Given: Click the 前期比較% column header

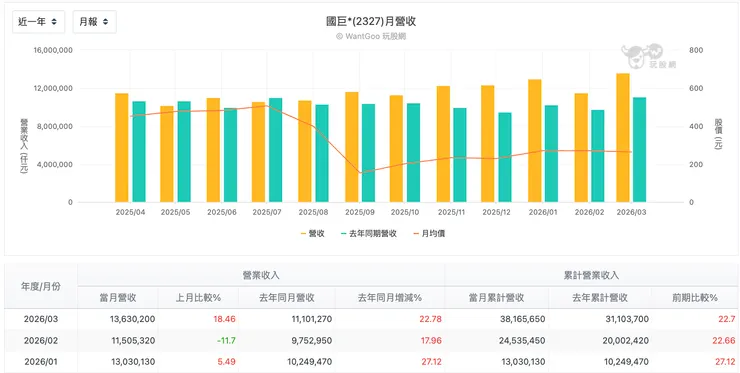Looking at the screenshot, I should click(x=695, y=298).
